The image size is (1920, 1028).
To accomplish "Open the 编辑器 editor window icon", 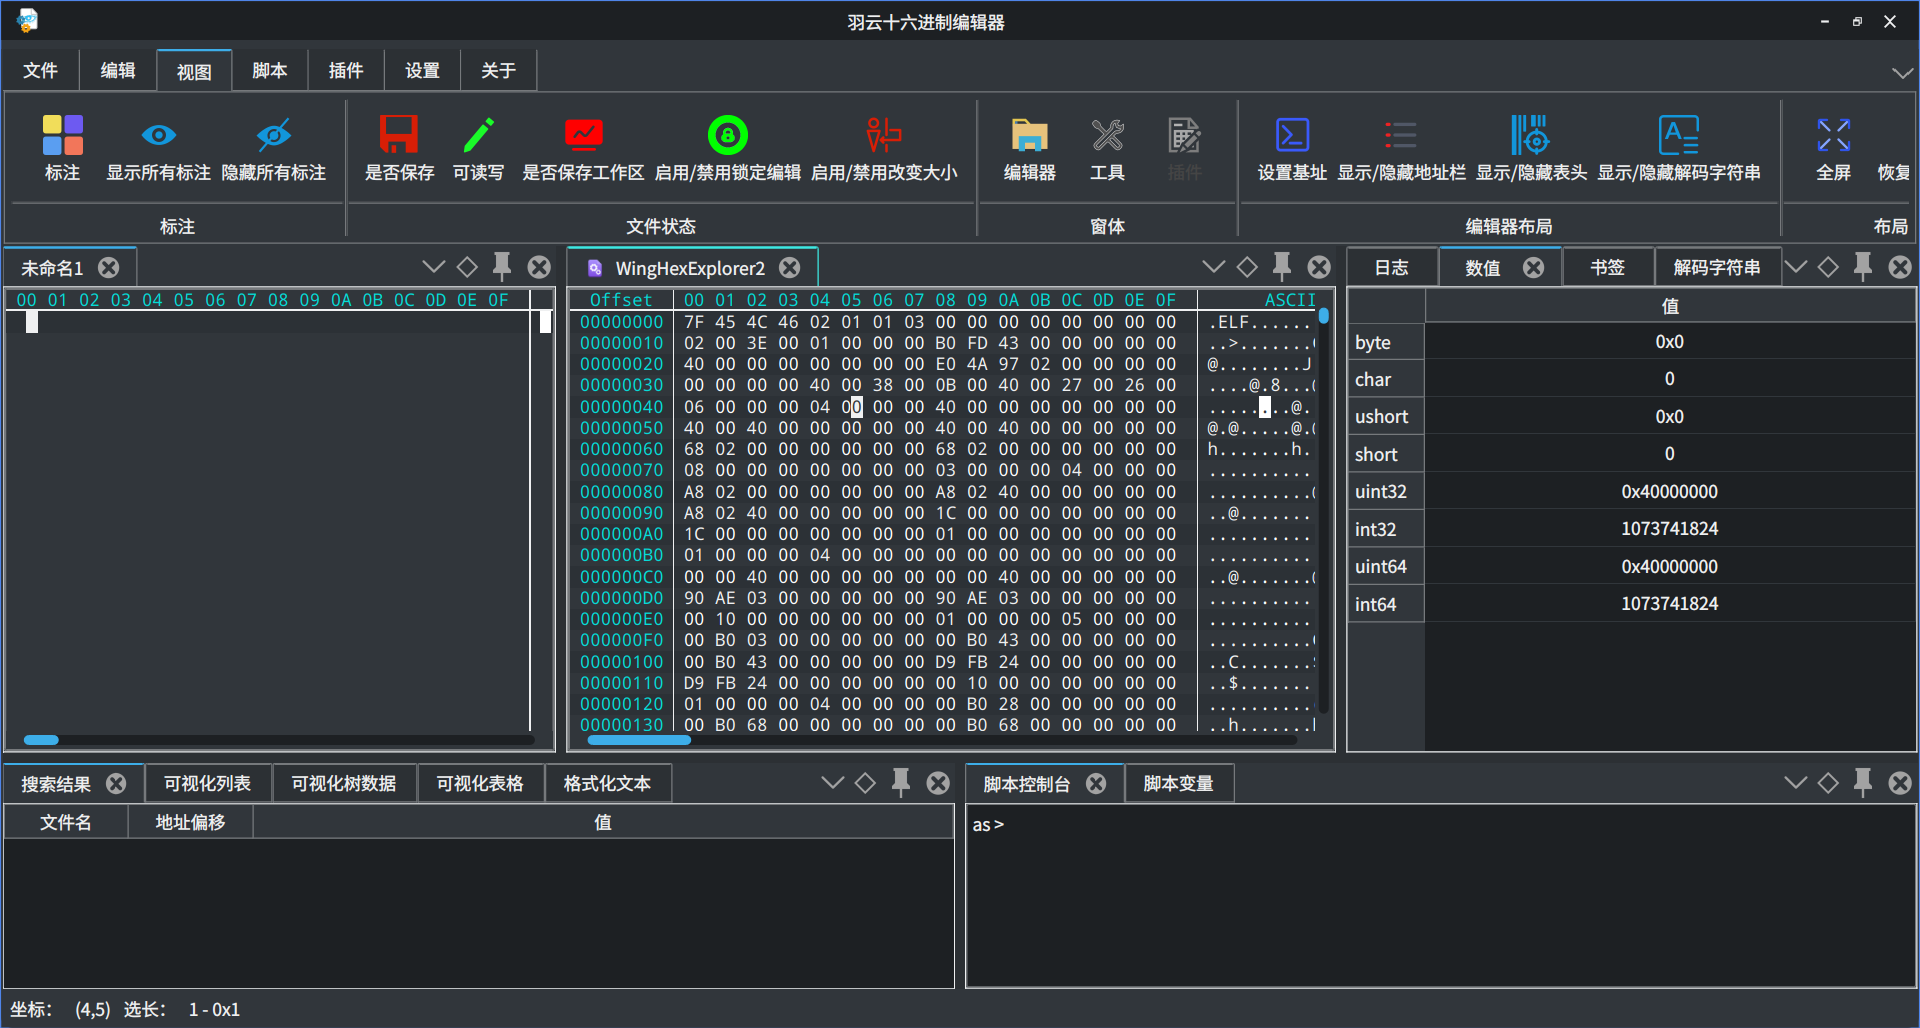I will point(1029,135).
